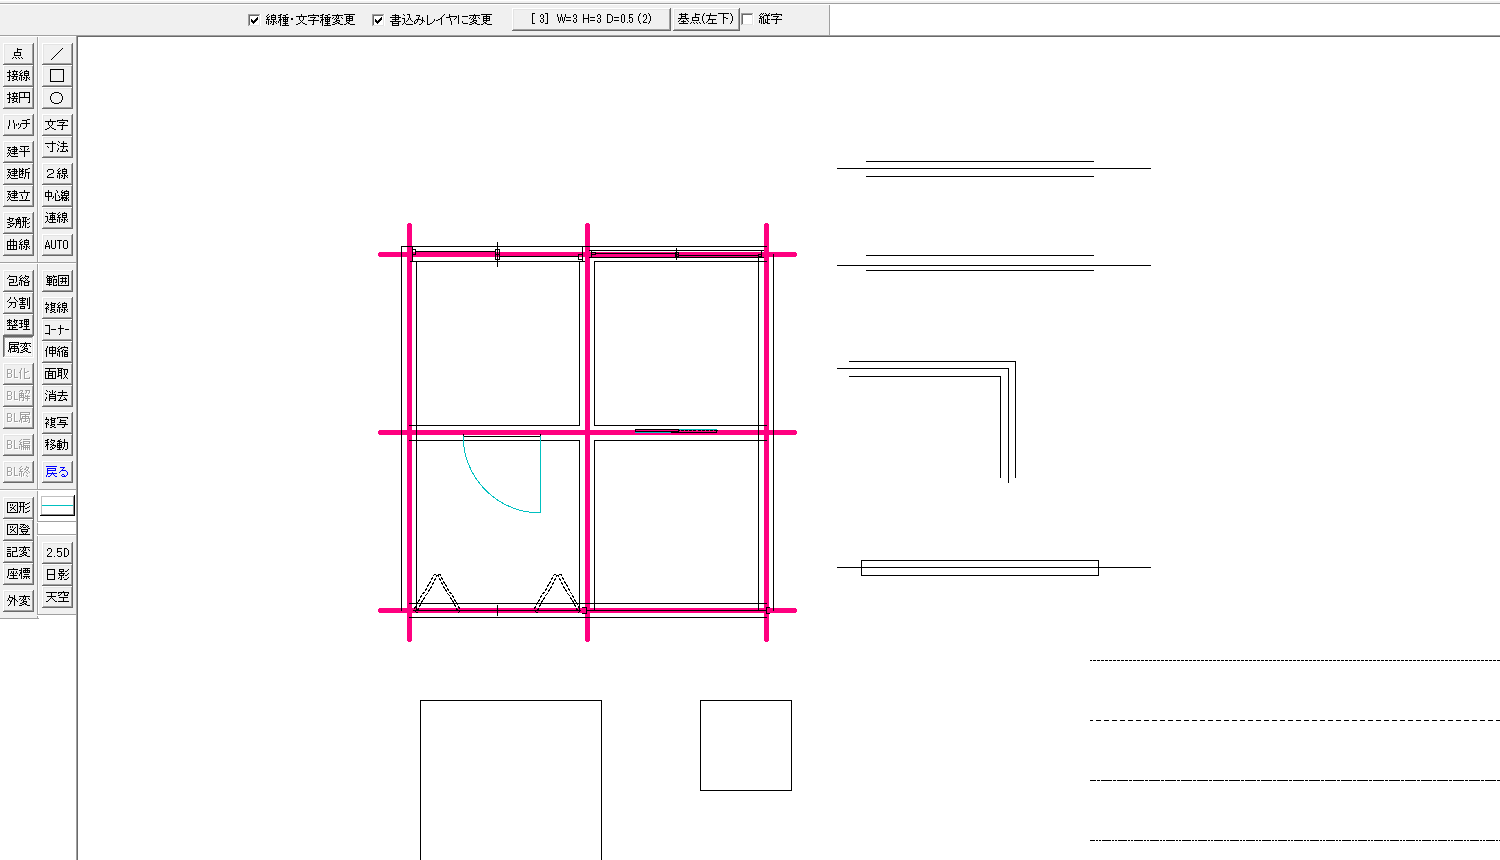
Task: Activate the AUTO mode tool
Action: click(x=57, y=244)
